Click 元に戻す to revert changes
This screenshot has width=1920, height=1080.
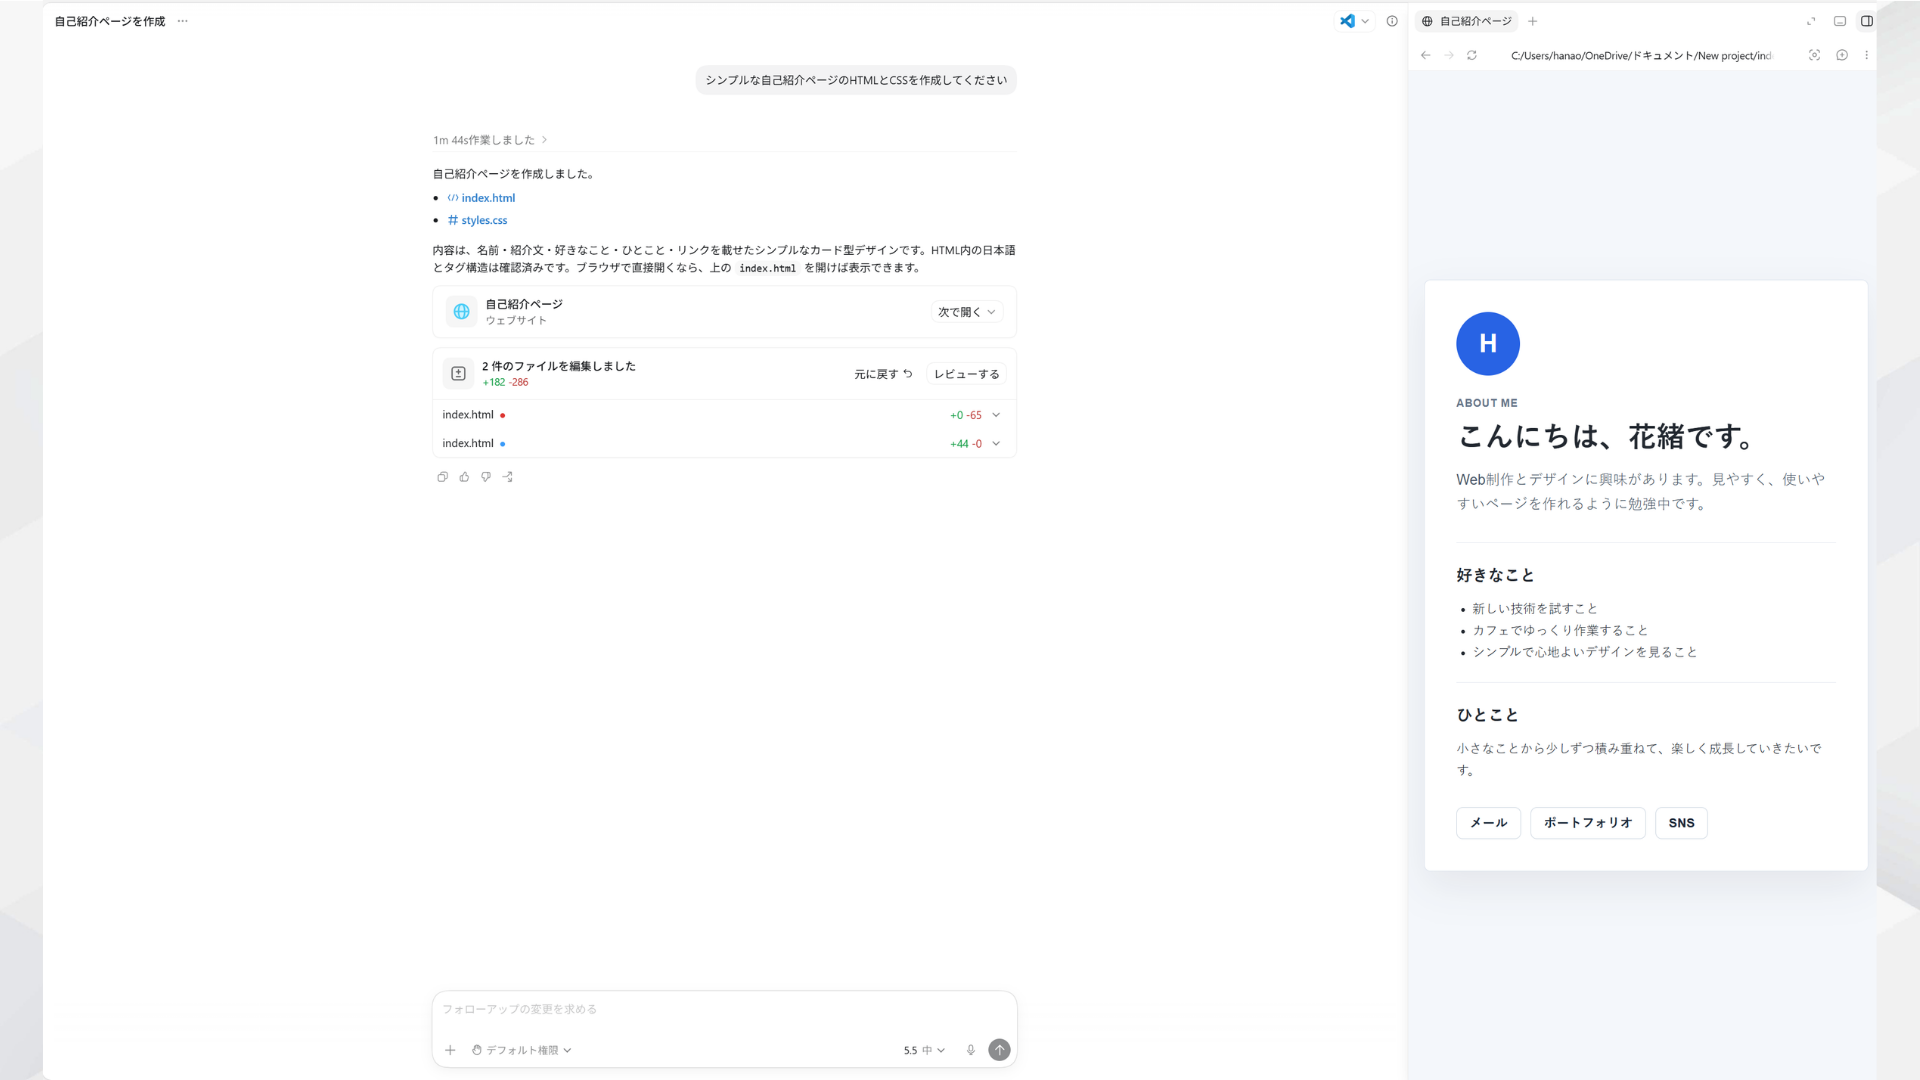click(x=883, y=374)
